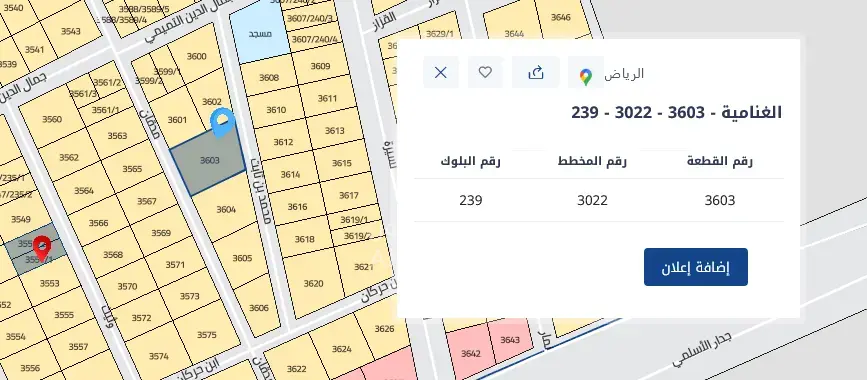Select parcel 3616 on the map
Image resolution: width=867 pixels, height=380 pixels.
click(x=297, y=206)
